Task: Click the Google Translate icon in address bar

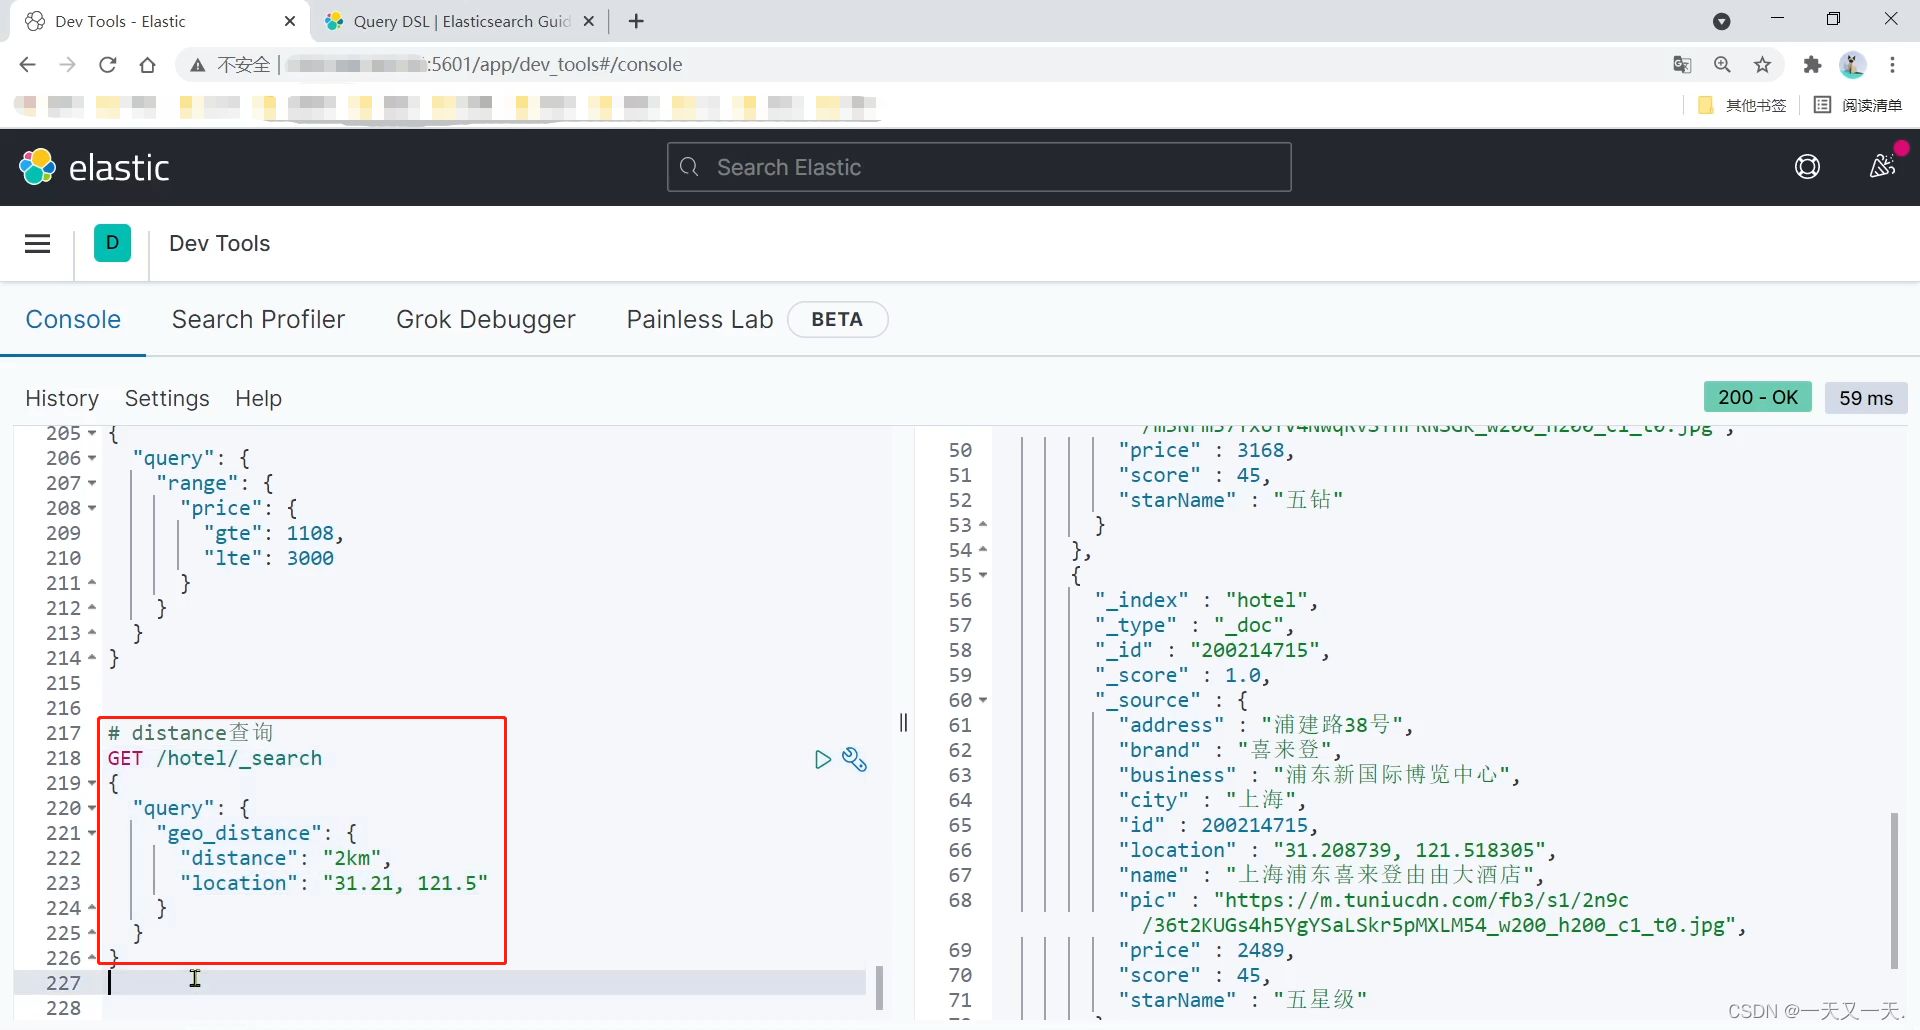Action: point(1682,64)
